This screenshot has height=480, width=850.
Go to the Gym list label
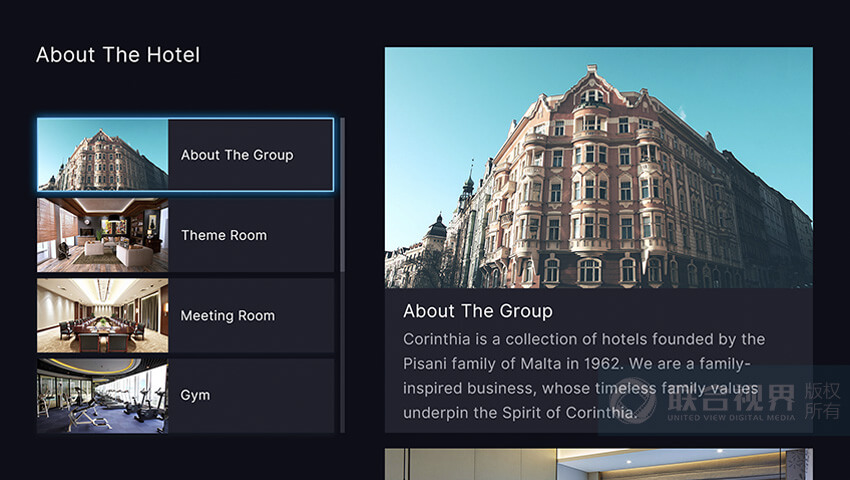pyautogui.click(x=195, y=395)
